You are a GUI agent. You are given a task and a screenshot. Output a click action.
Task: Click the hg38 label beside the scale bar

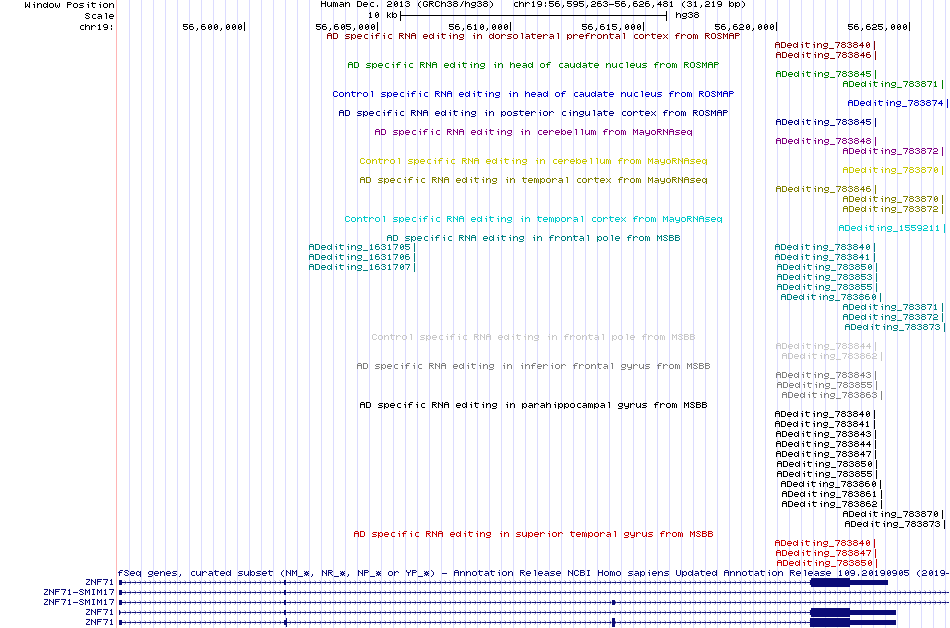687,16
